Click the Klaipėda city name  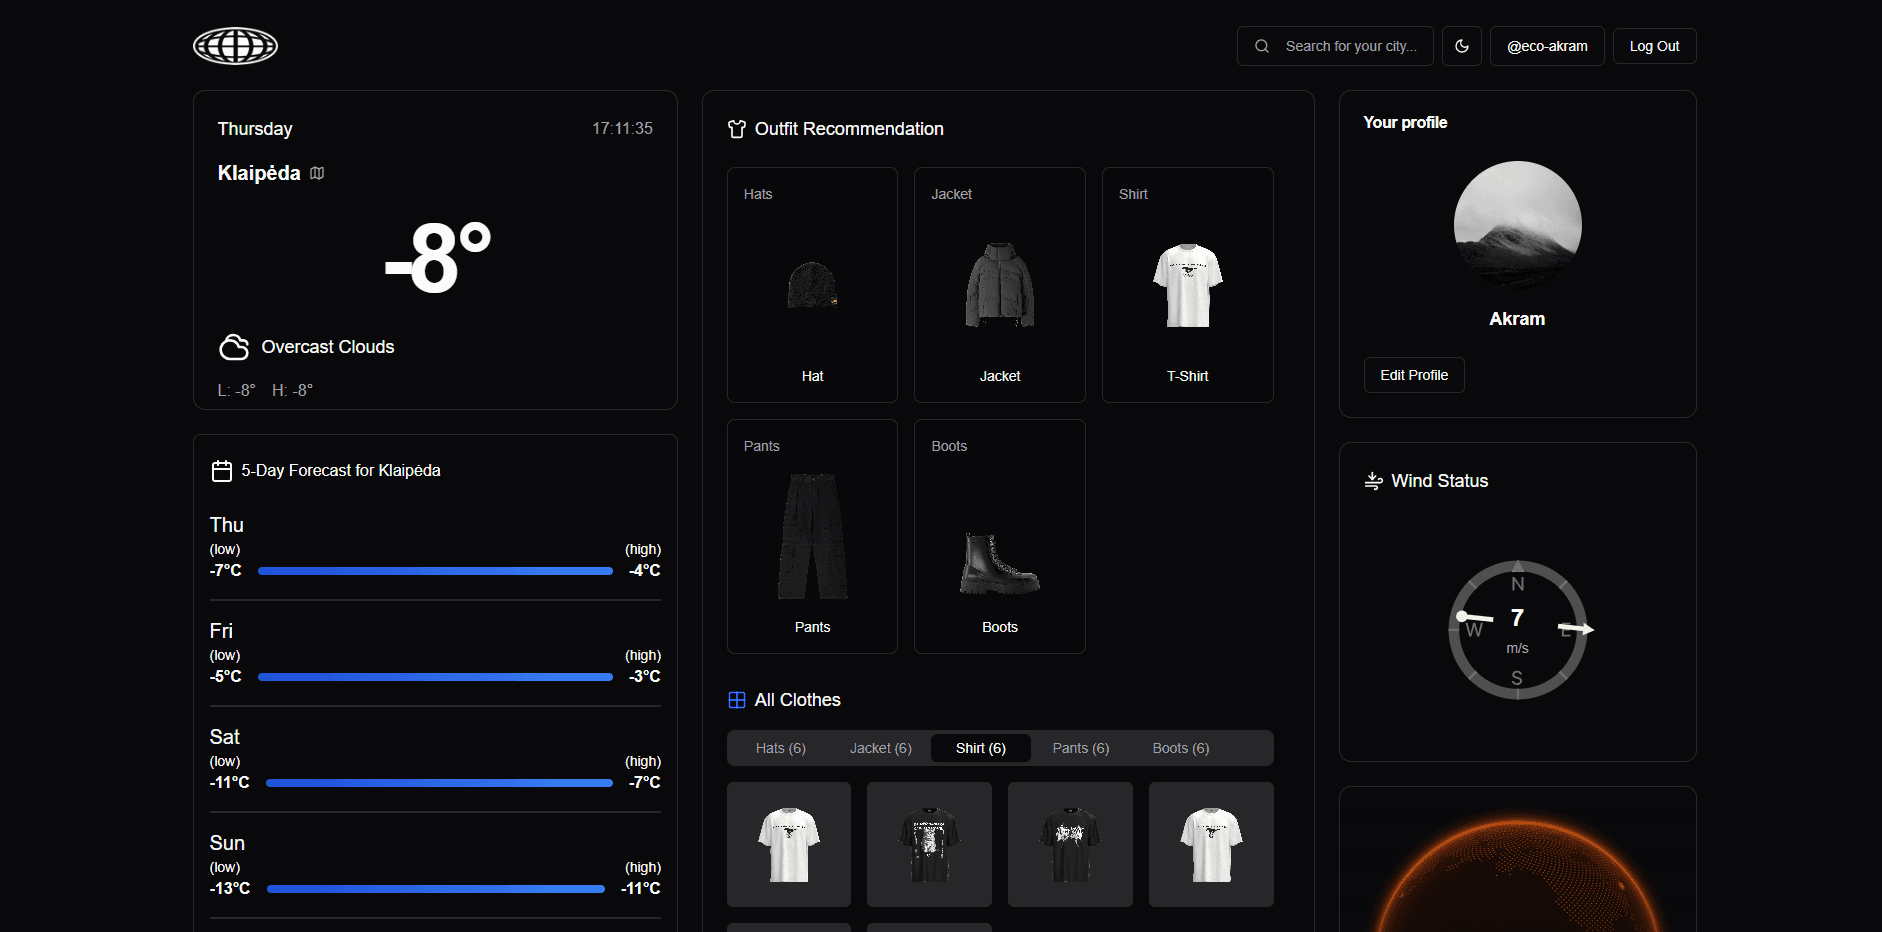tap(259, 173)
